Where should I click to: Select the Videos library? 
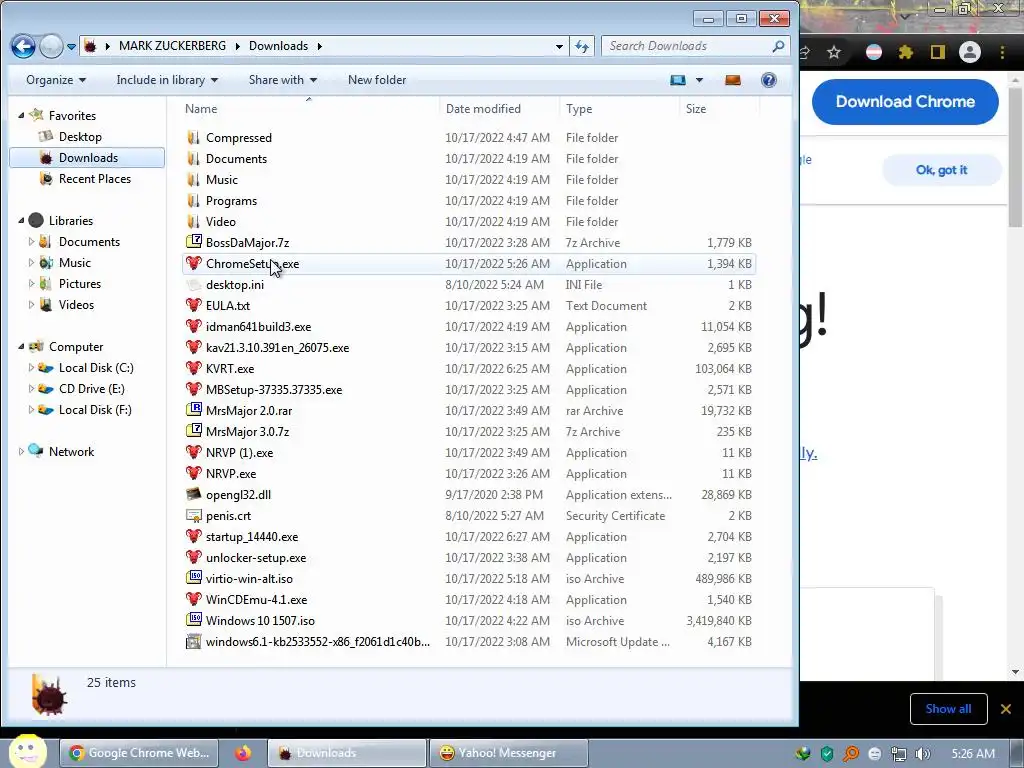(x=76, y=304)
